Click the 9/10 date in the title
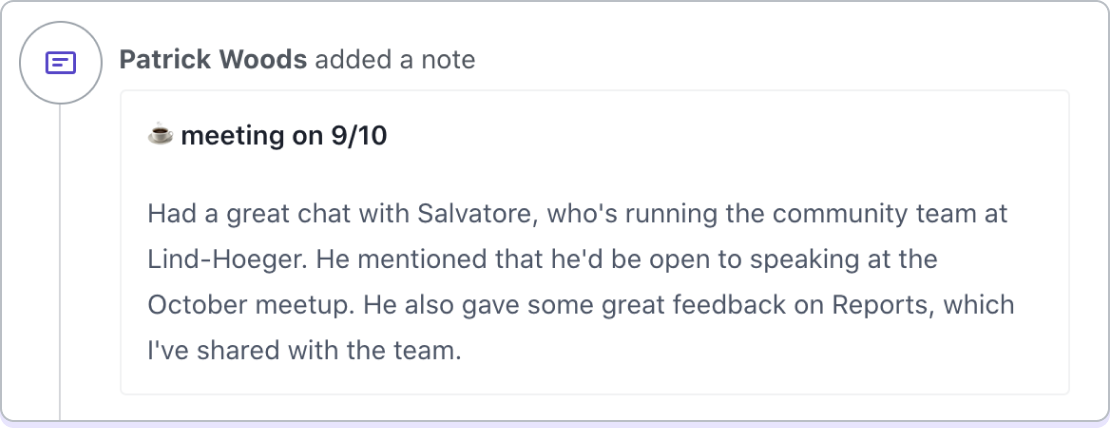This screenshot has width=1110, height=428. pos(358,136)
